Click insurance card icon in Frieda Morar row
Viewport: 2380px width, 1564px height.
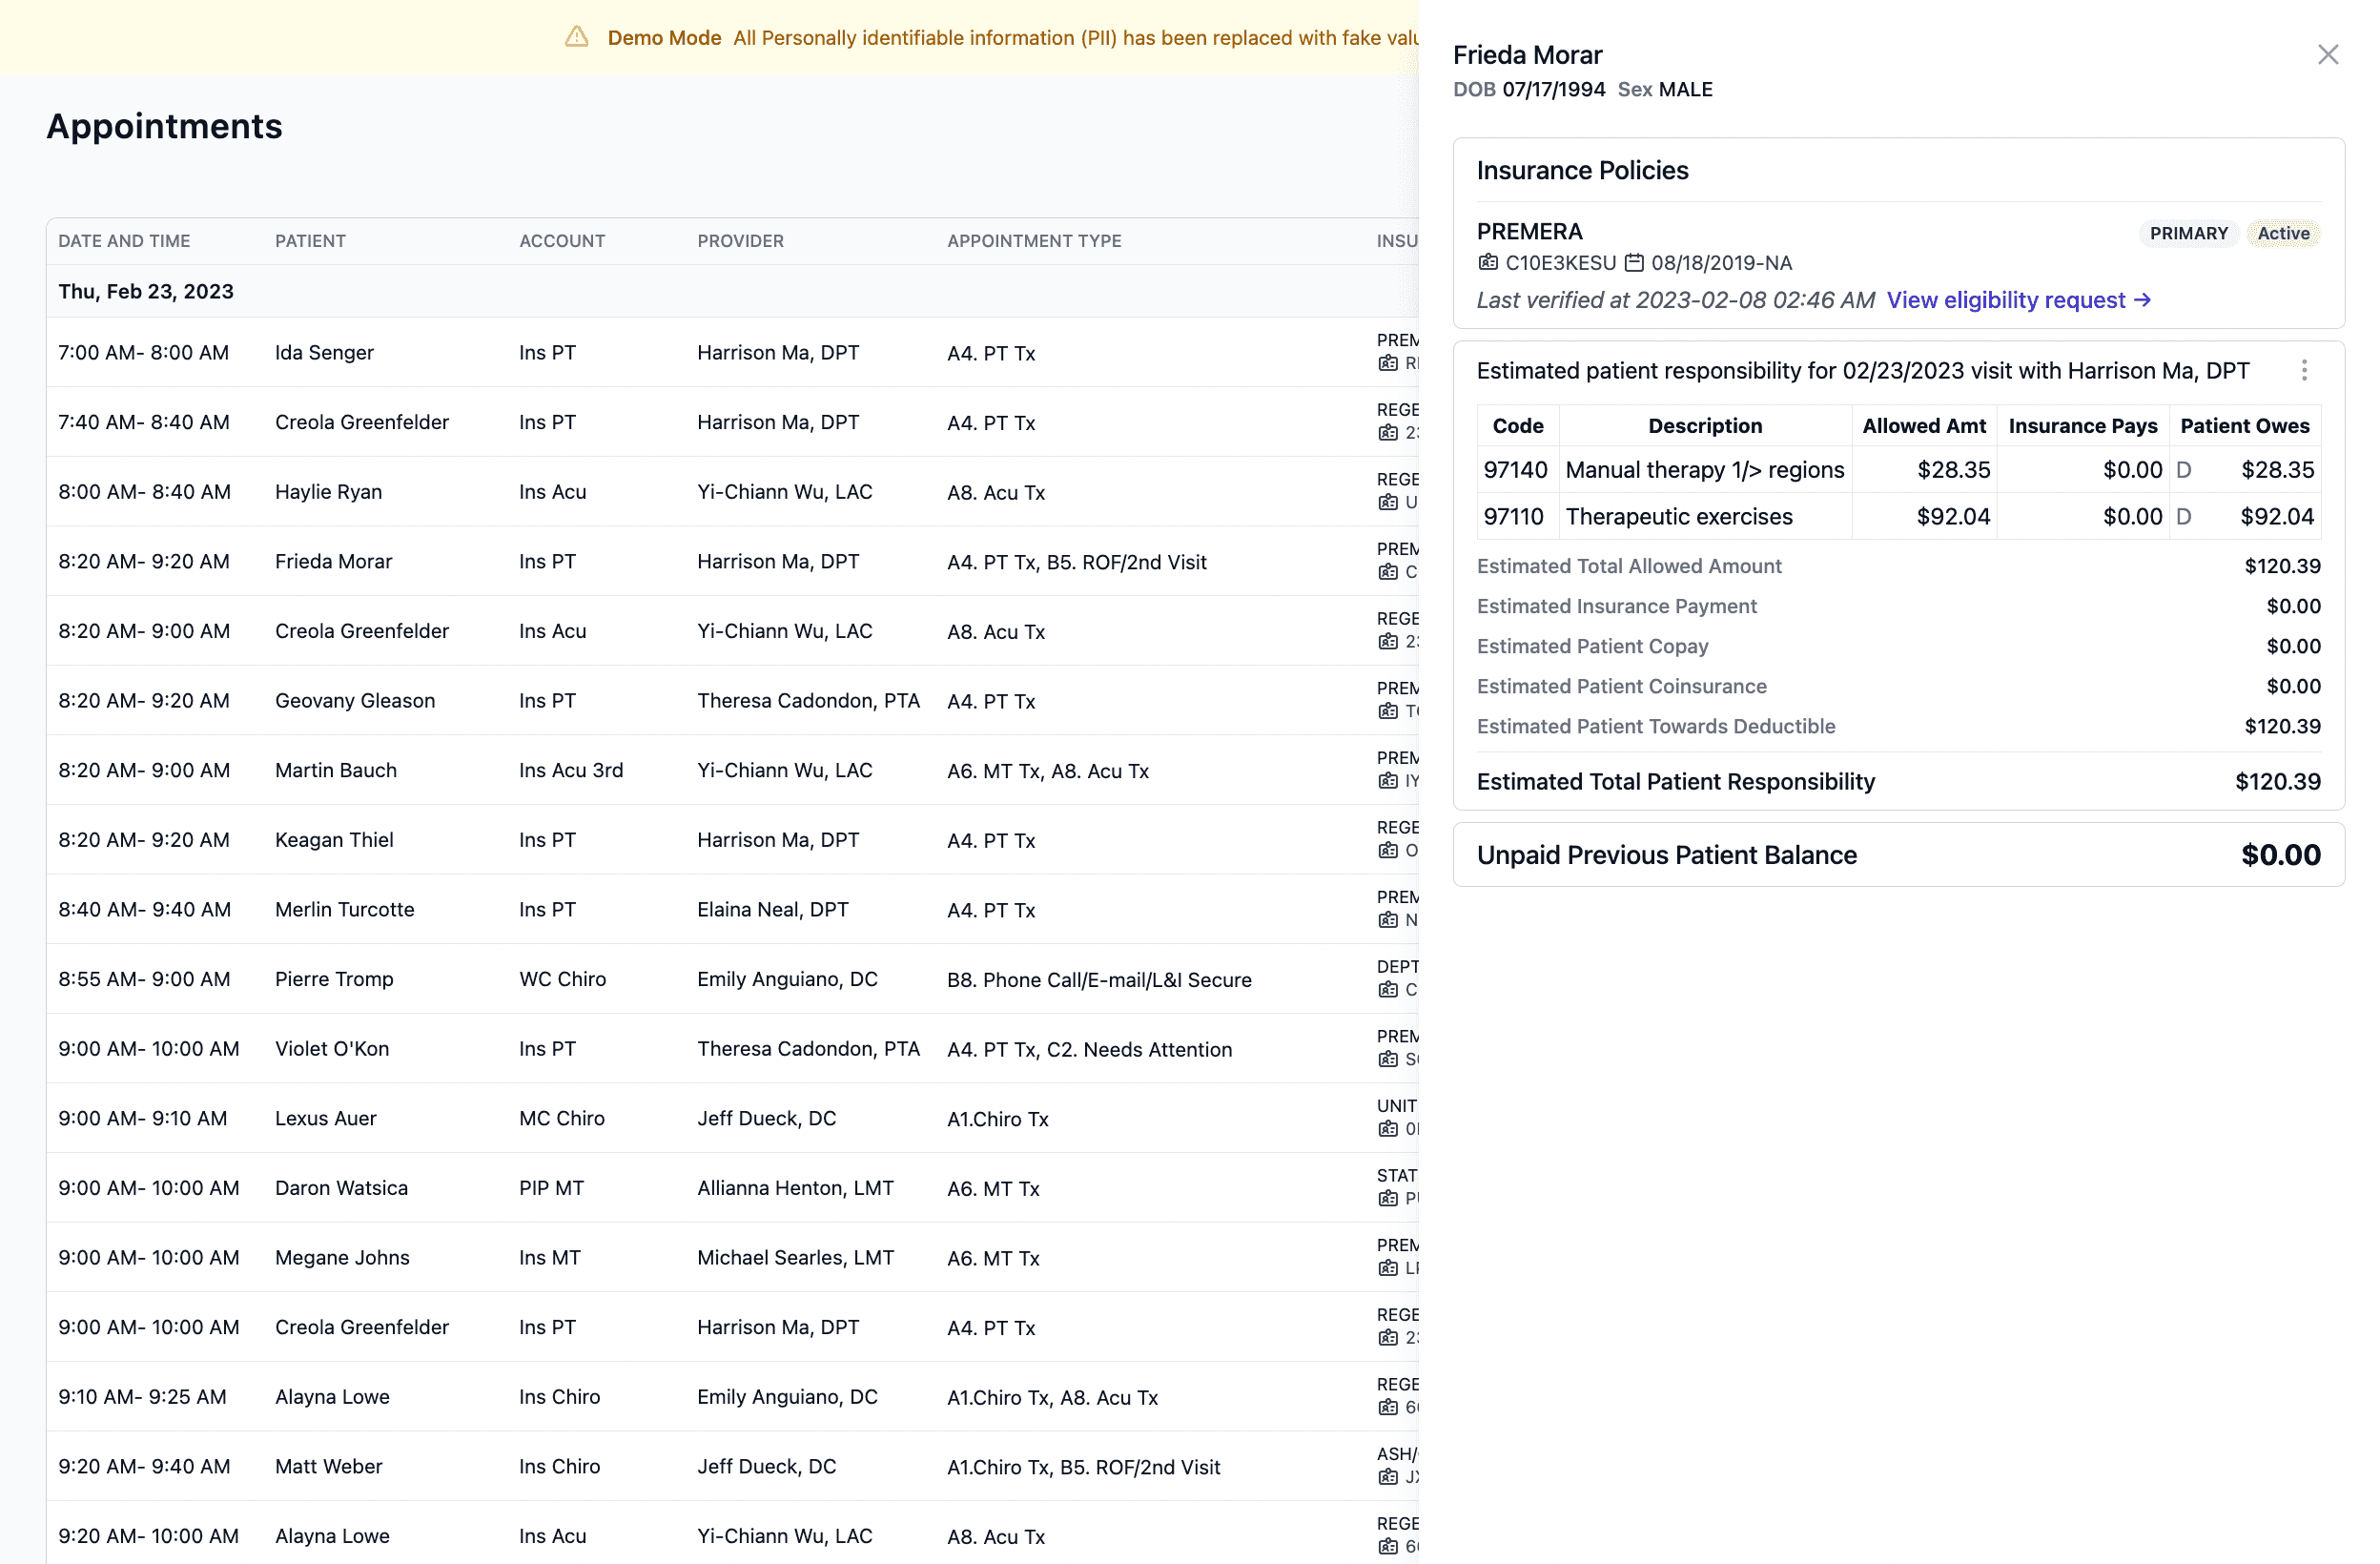[1388, 572]
